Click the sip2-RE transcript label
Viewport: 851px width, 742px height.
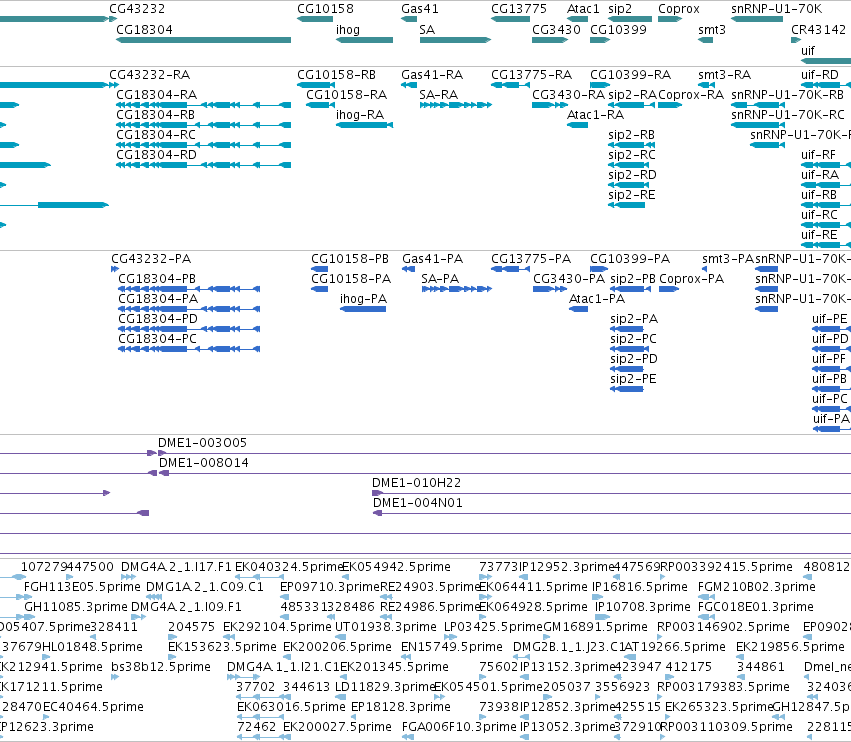(x=632, y=195)
